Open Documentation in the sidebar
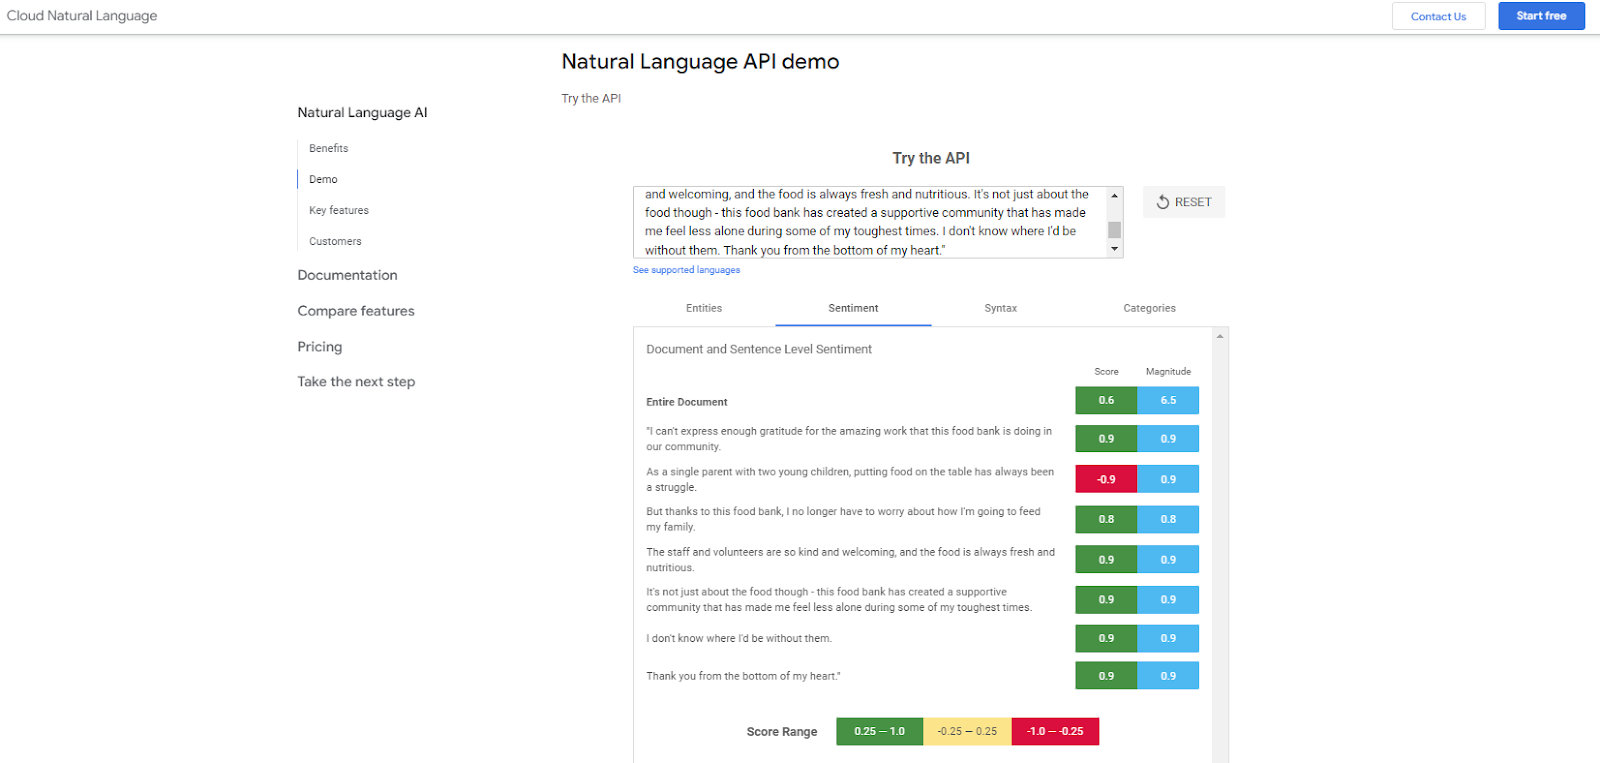The height and width of the screenshot is (763, 1600). (347, 275)
